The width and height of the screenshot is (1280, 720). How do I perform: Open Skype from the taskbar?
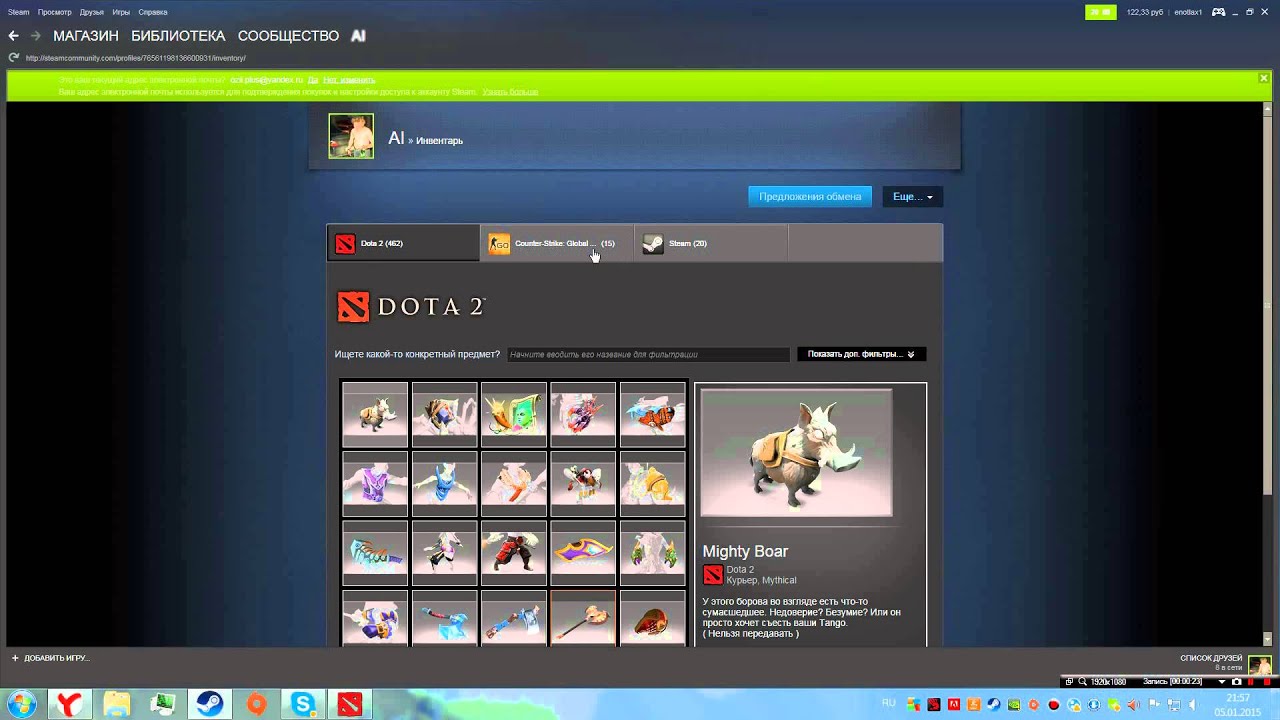[x=303, y=704]
